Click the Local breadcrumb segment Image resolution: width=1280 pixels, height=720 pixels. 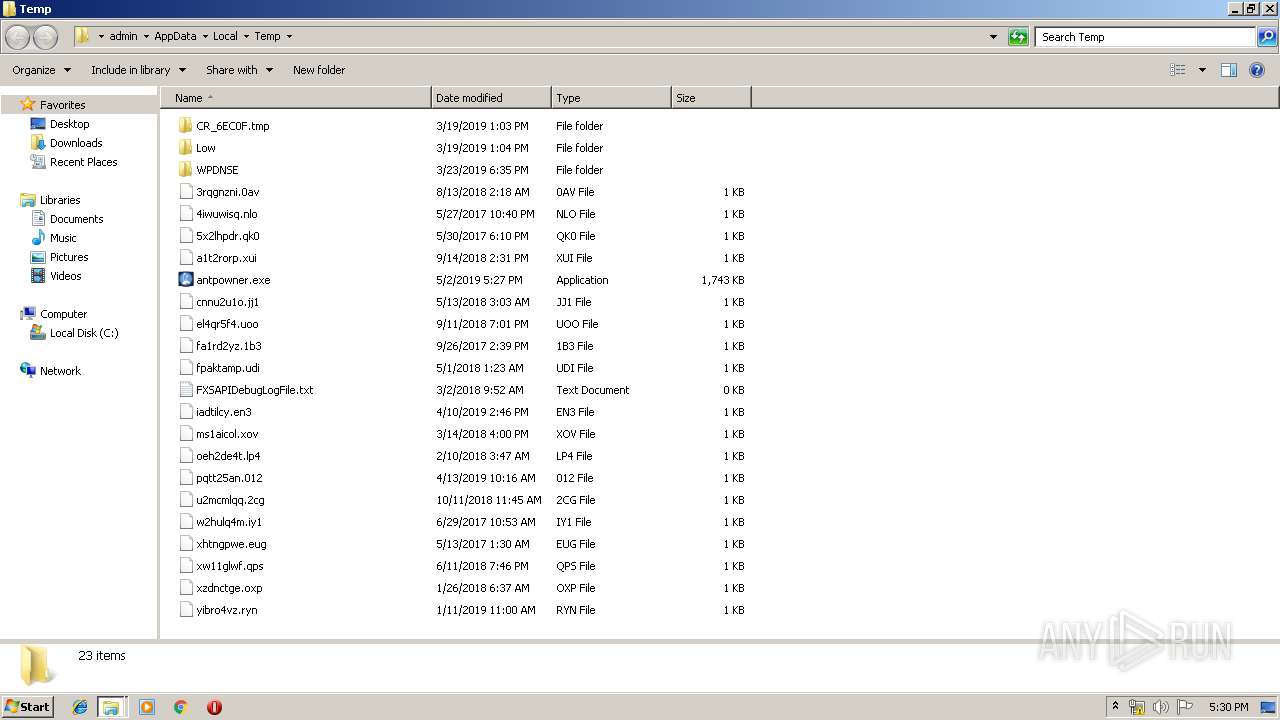click(225, 37)
